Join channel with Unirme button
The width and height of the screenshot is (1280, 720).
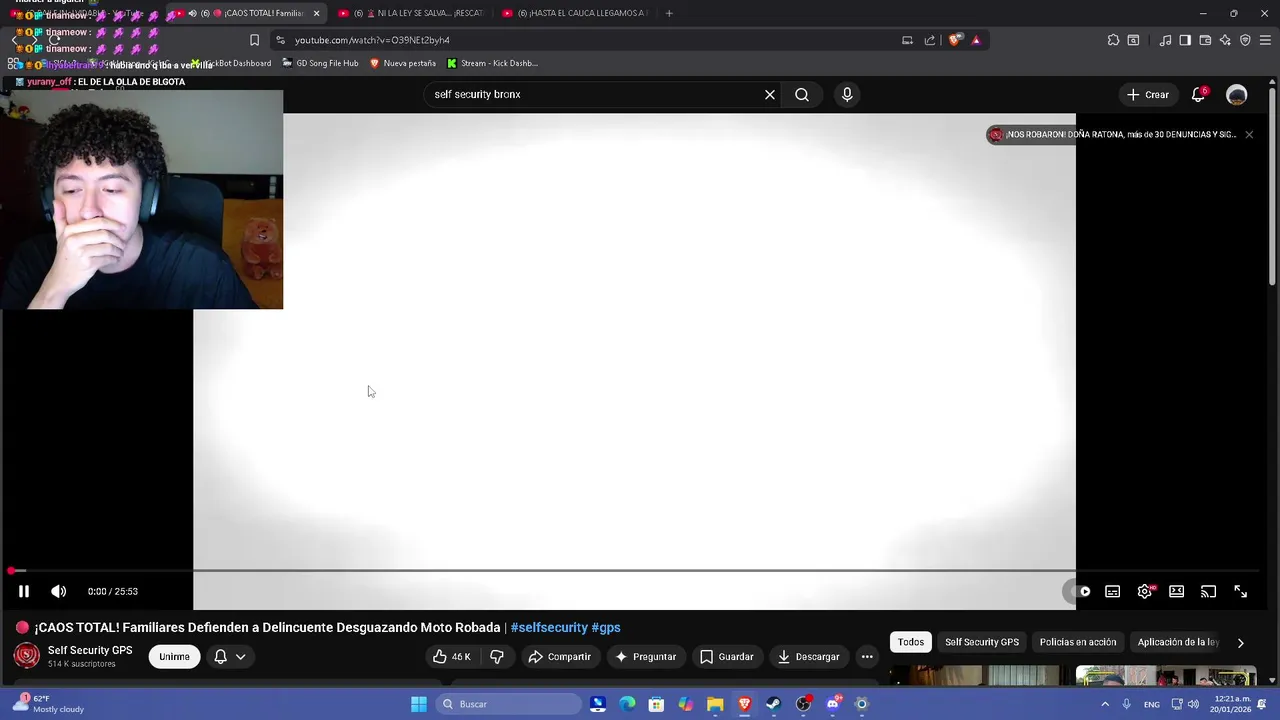click(174, 657)
